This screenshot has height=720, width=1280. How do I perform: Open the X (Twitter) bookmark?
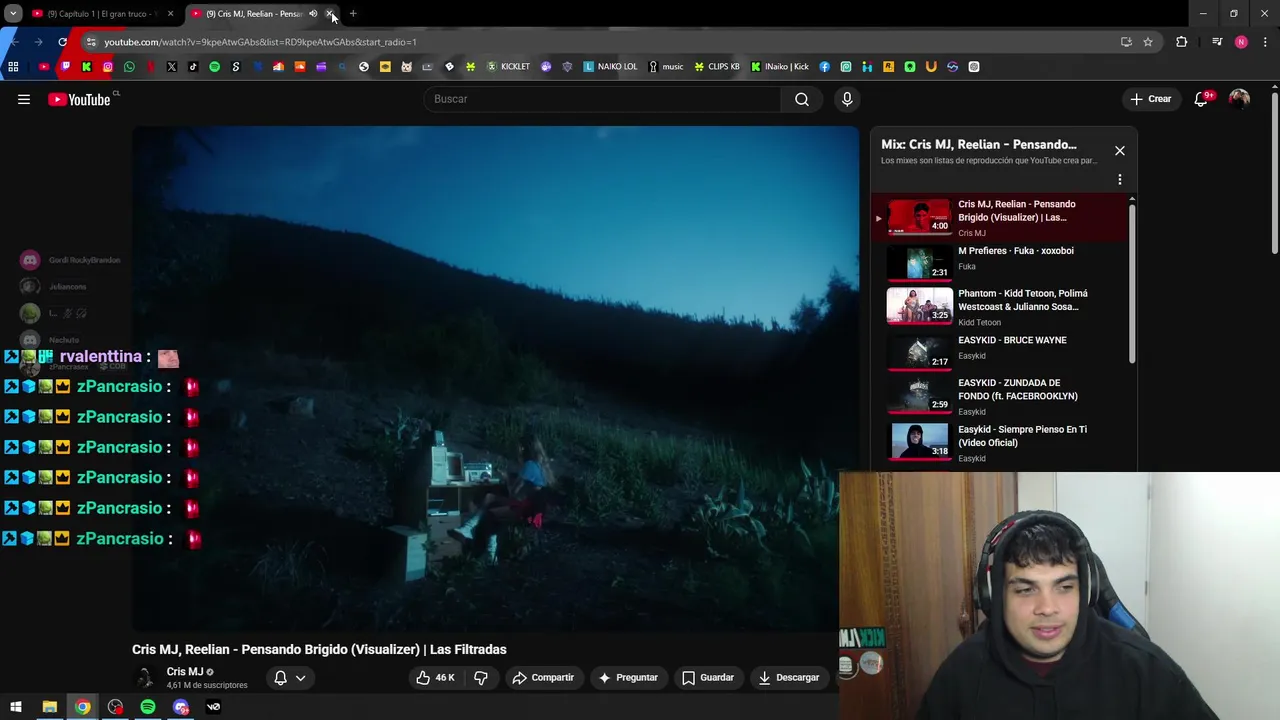point(172,67)
